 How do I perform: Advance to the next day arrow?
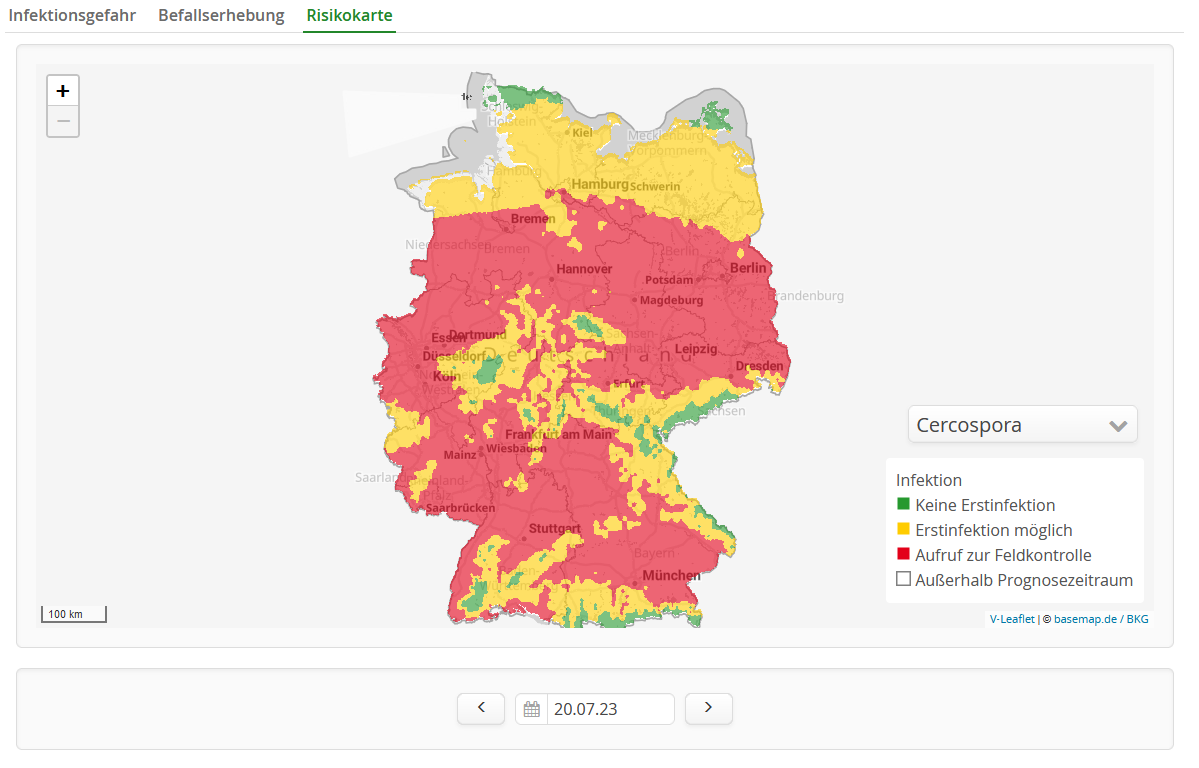point(709,708)
